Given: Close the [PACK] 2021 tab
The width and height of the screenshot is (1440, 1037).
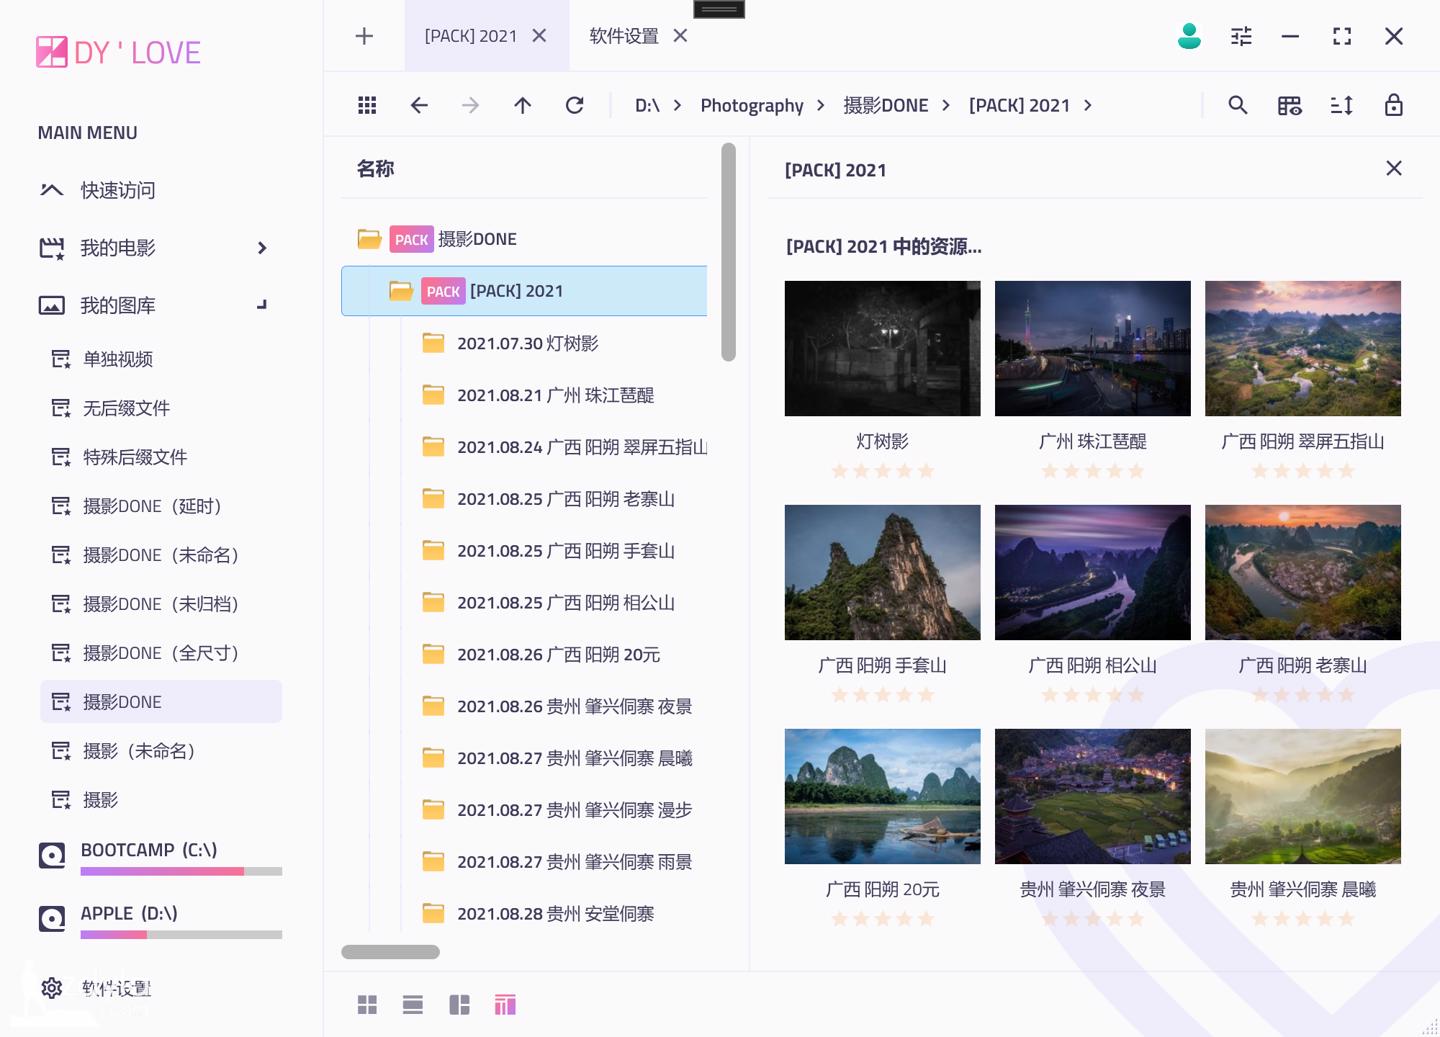Looking at the screenshot, I should (539, 36).
